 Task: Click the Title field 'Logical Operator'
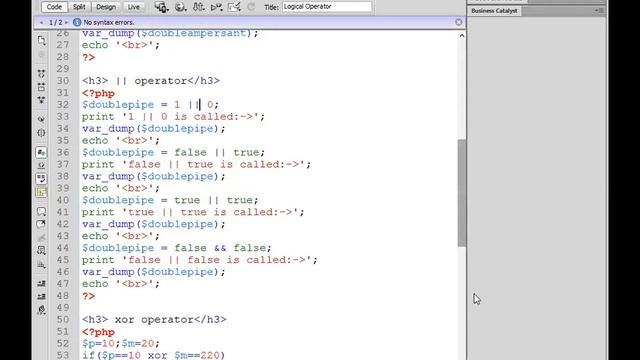point(327,7)
